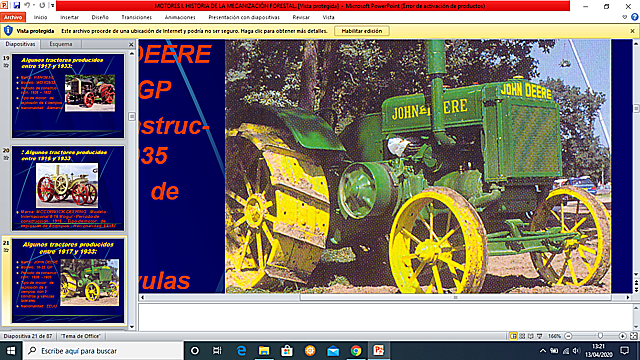Click the taskbar search box
Viewport: 640px width, 360px height.
click(x=102, y=351)
